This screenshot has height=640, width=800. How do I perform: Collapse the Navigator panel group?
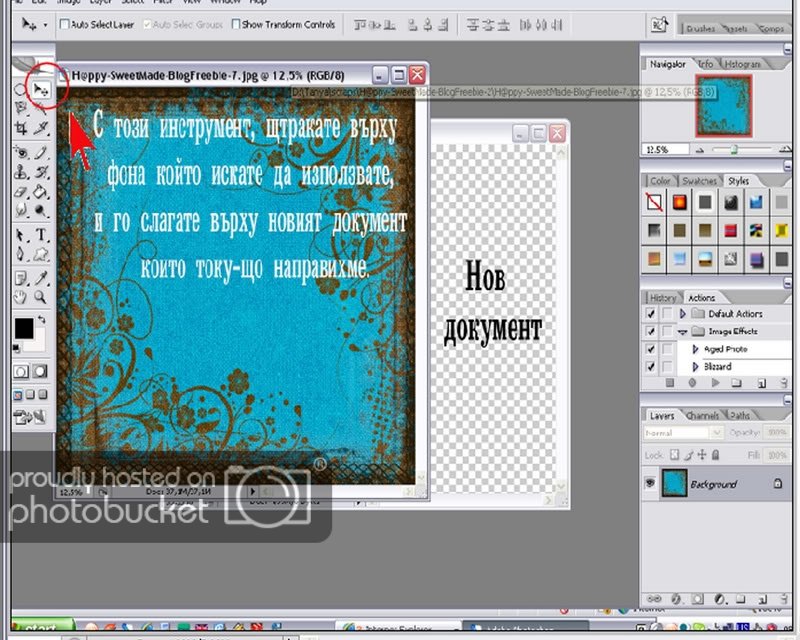(x=787, y=49)
